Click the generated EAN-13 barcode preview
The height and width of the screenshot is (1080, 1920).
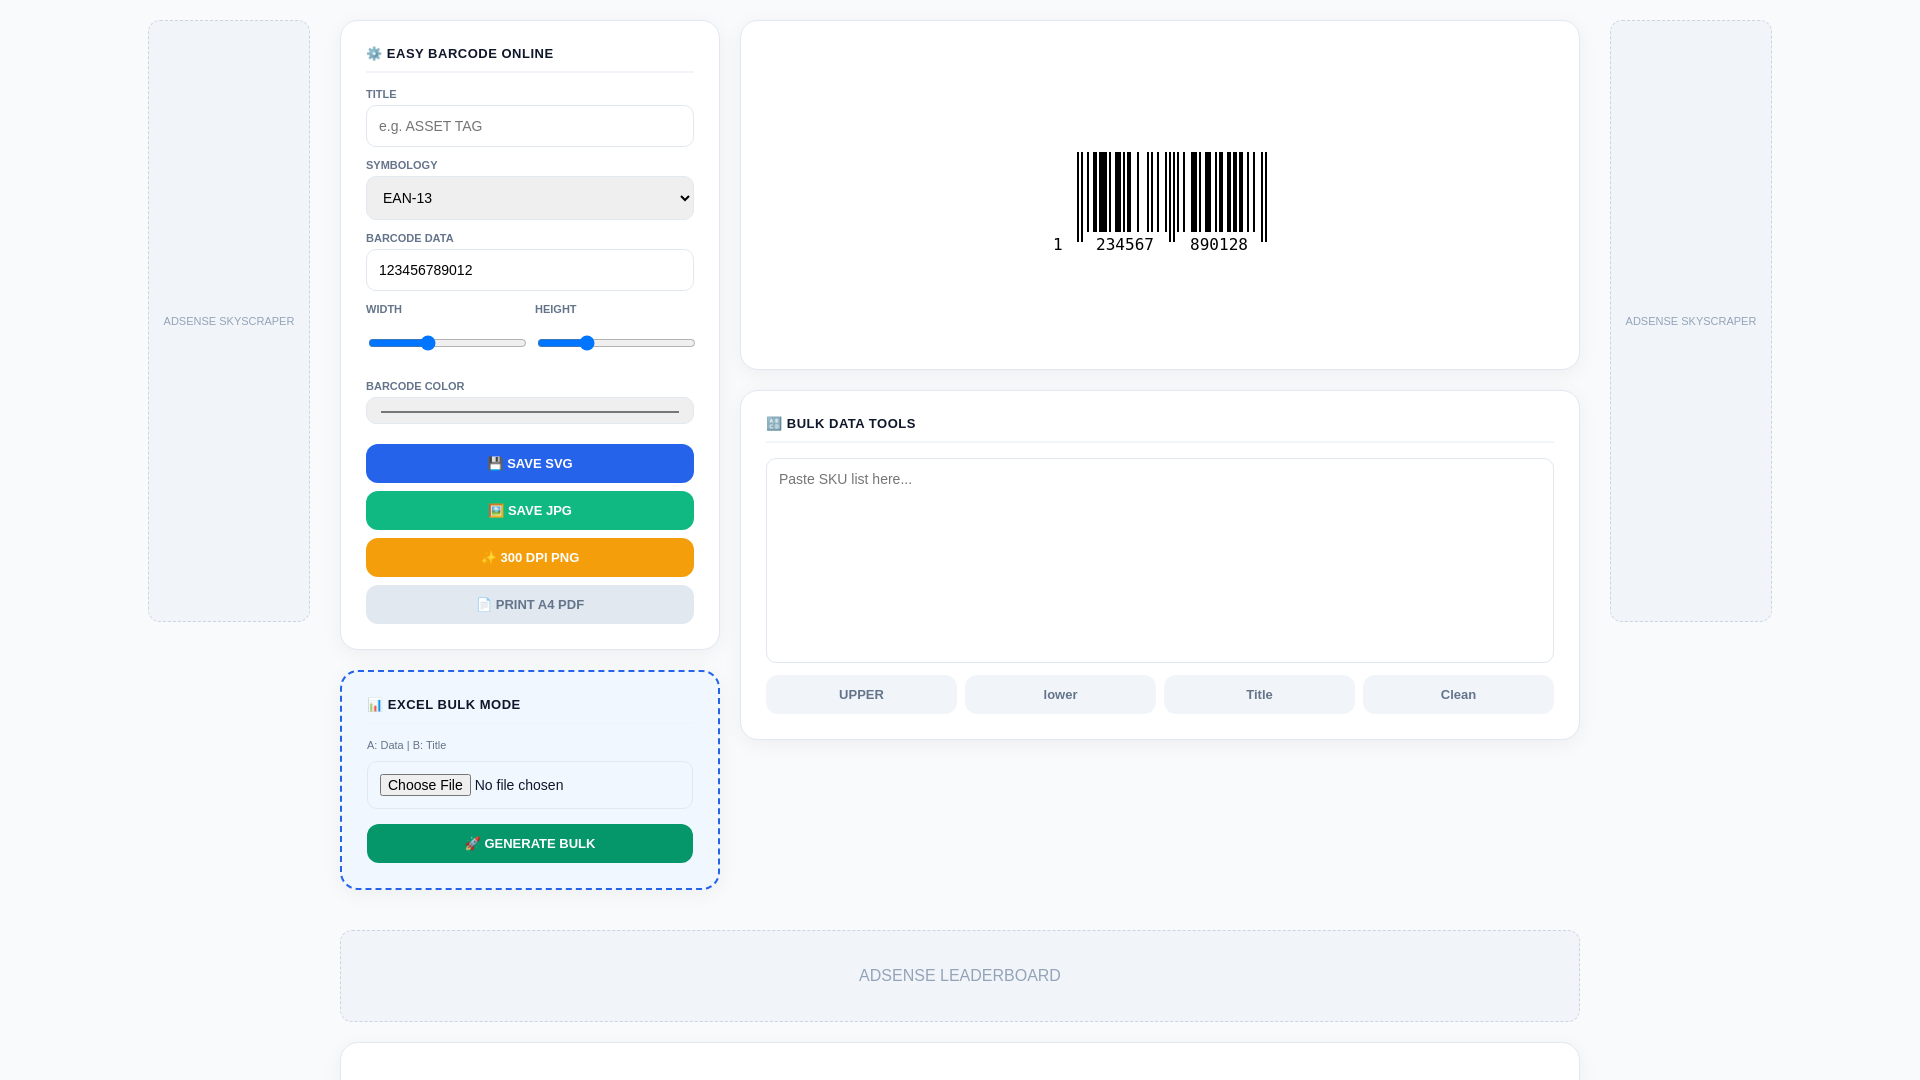tap(1160, 202)
